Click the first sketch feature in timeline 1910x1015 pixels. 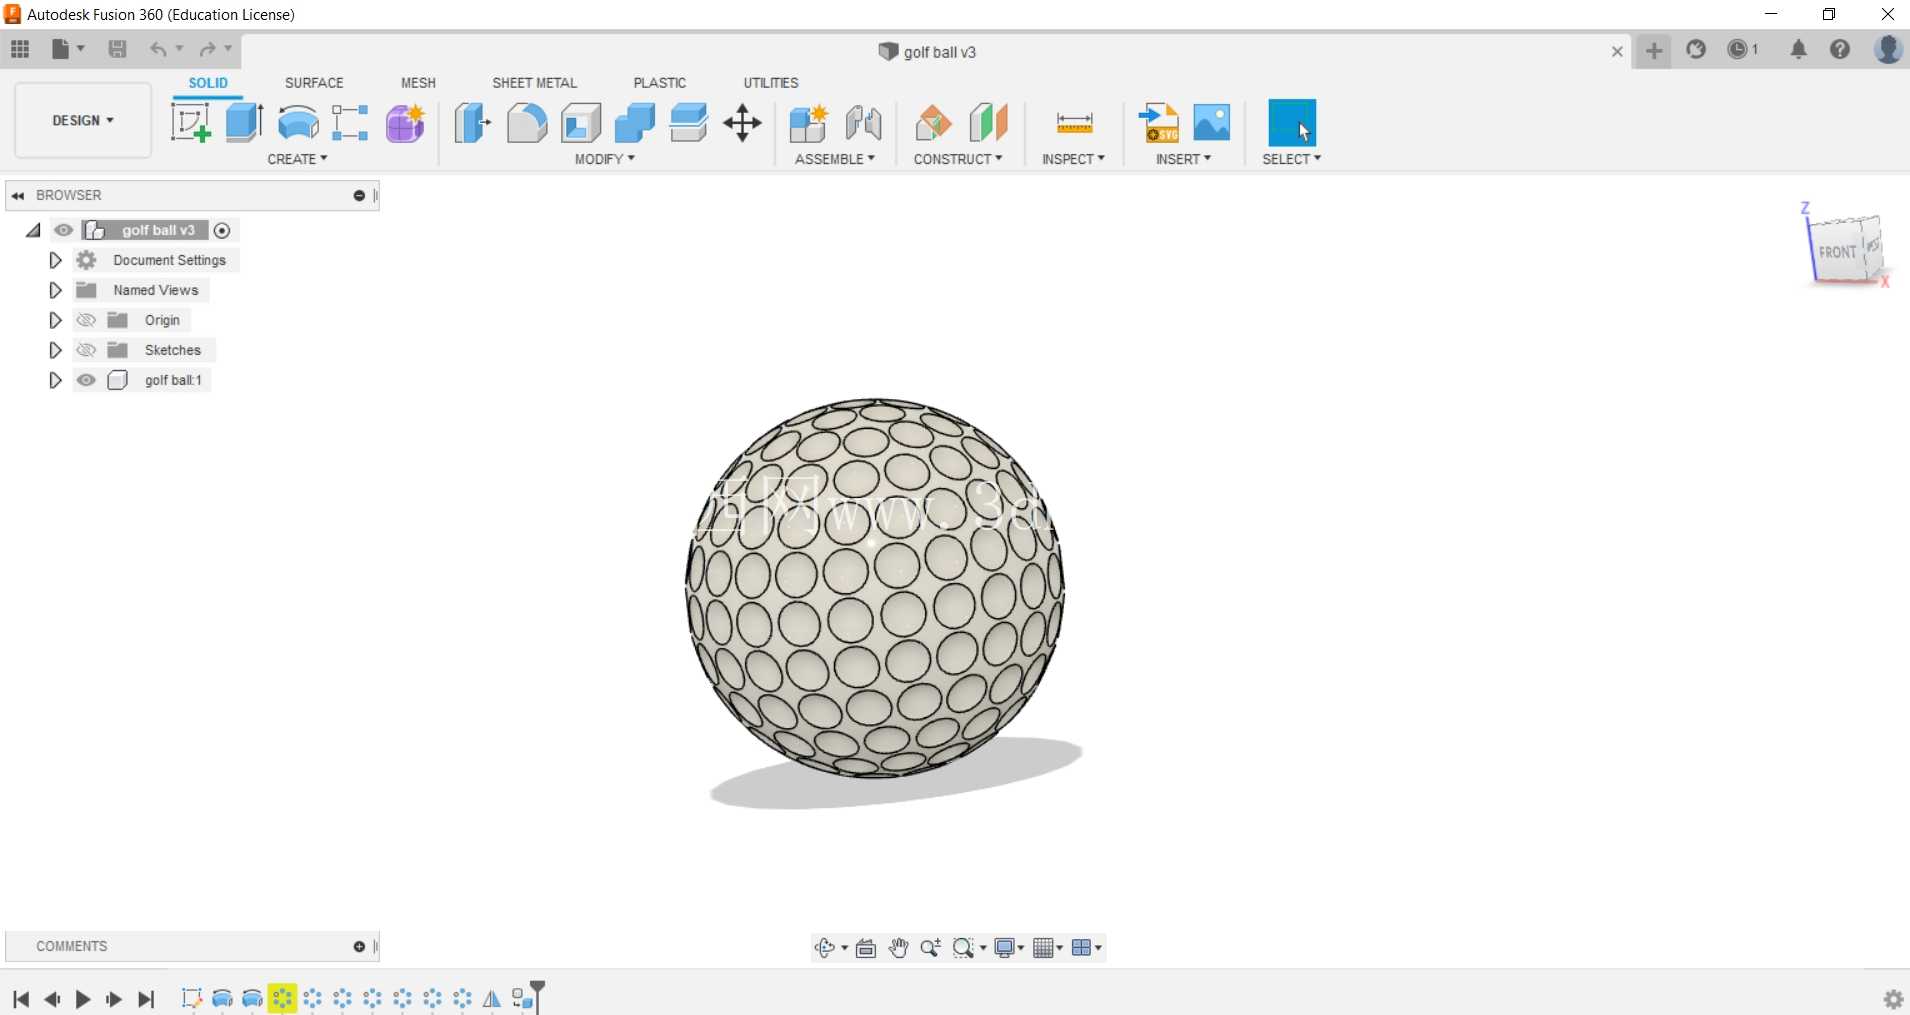coord(192,998)
